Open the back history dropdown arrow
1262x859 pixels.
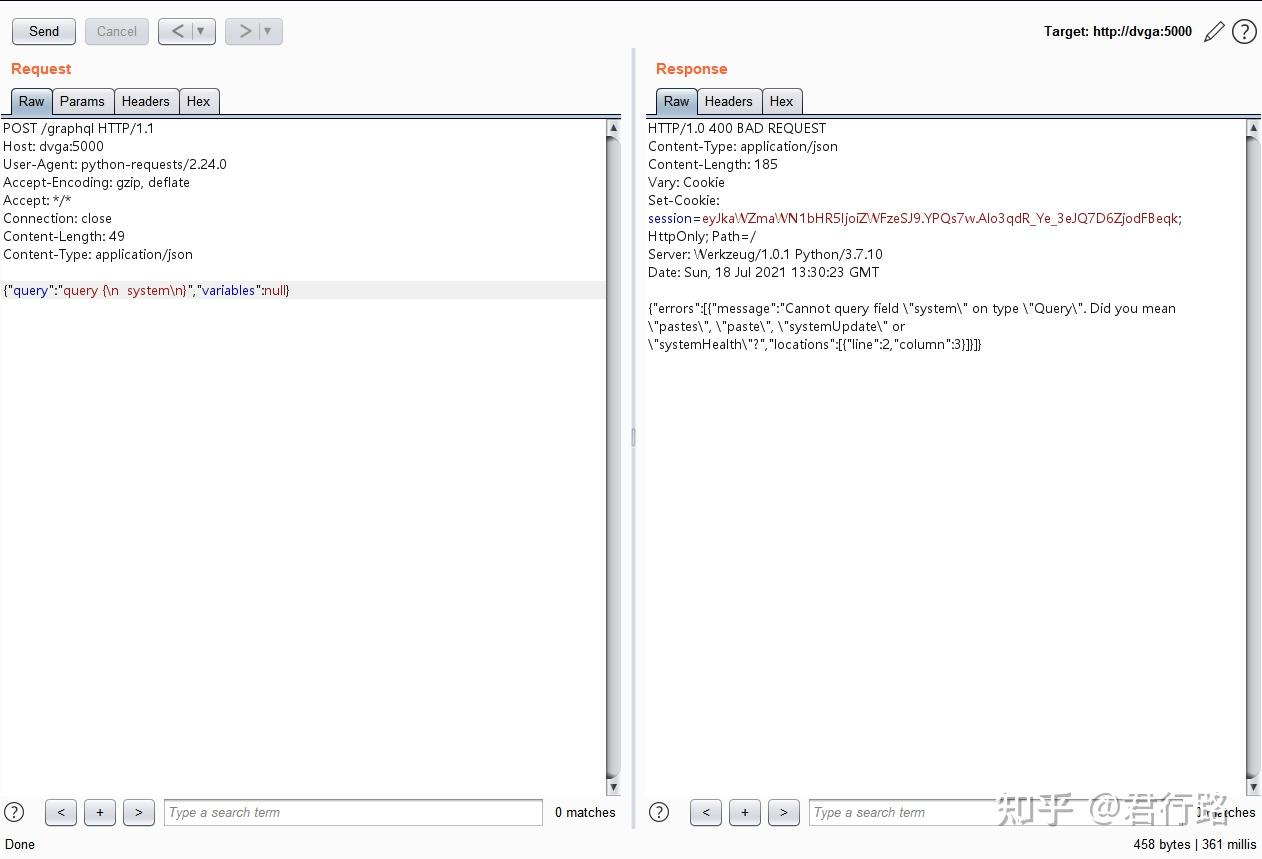203,31
